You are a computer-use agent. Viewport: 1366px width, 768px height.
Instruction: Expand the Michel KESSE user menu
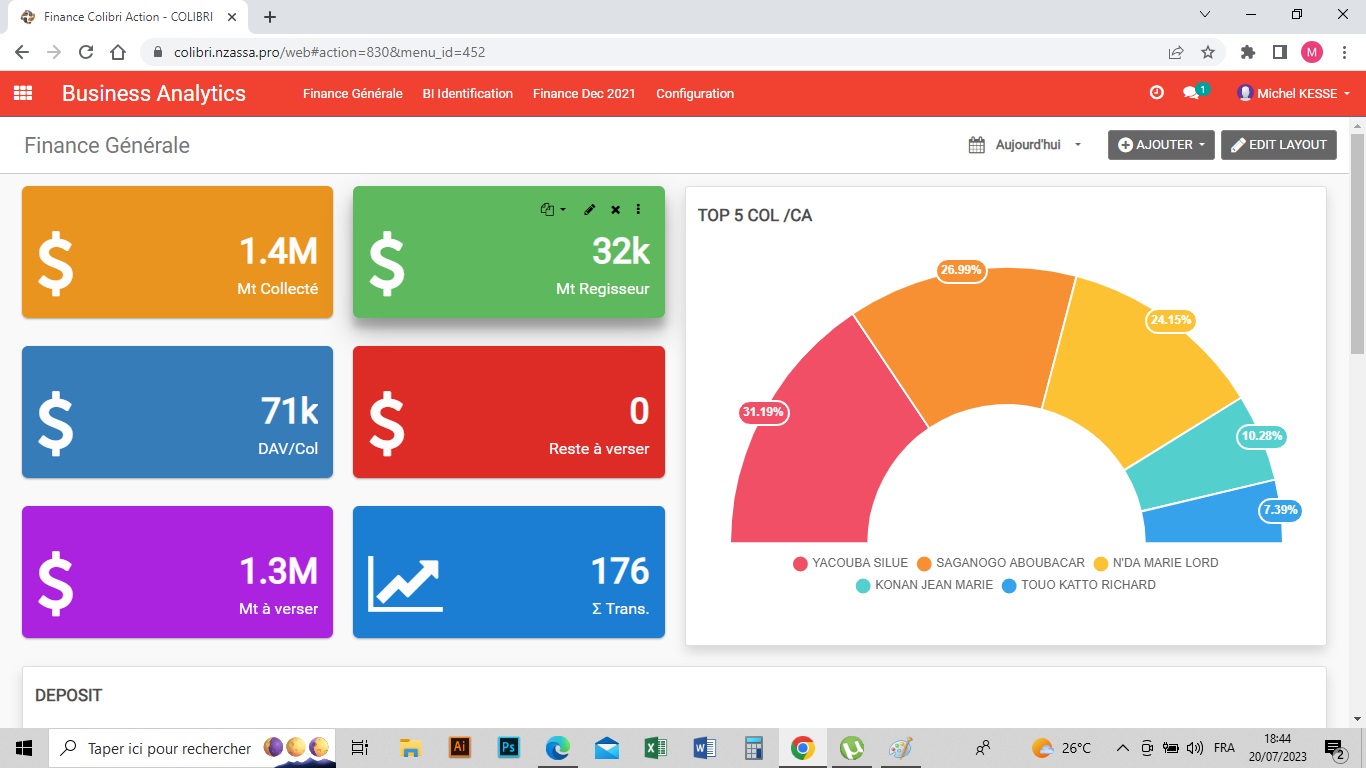[x=1295, y=93]
